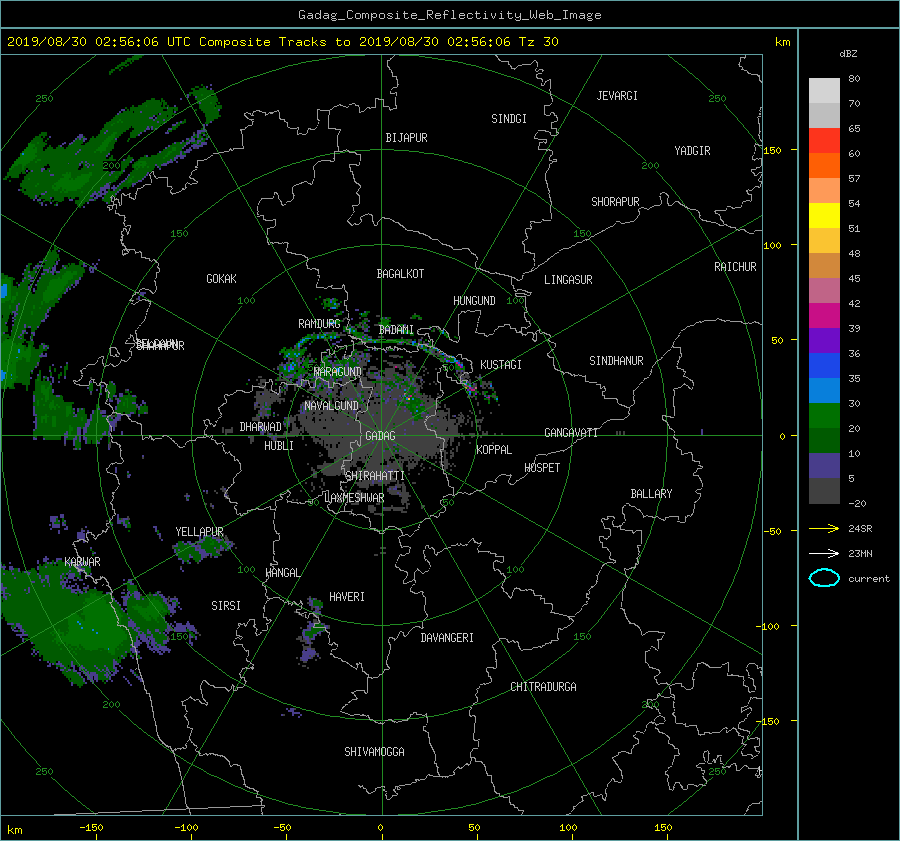Pick the lightest gray 70-80 dBZ swatch
The image size is (900, 841).
pos(824,91)
